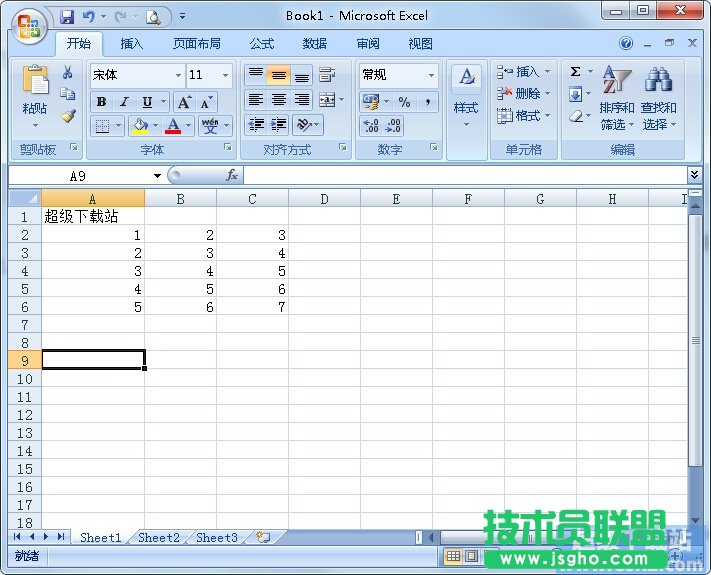Increase cell indent
711x575 pixels.
(278, 125)
